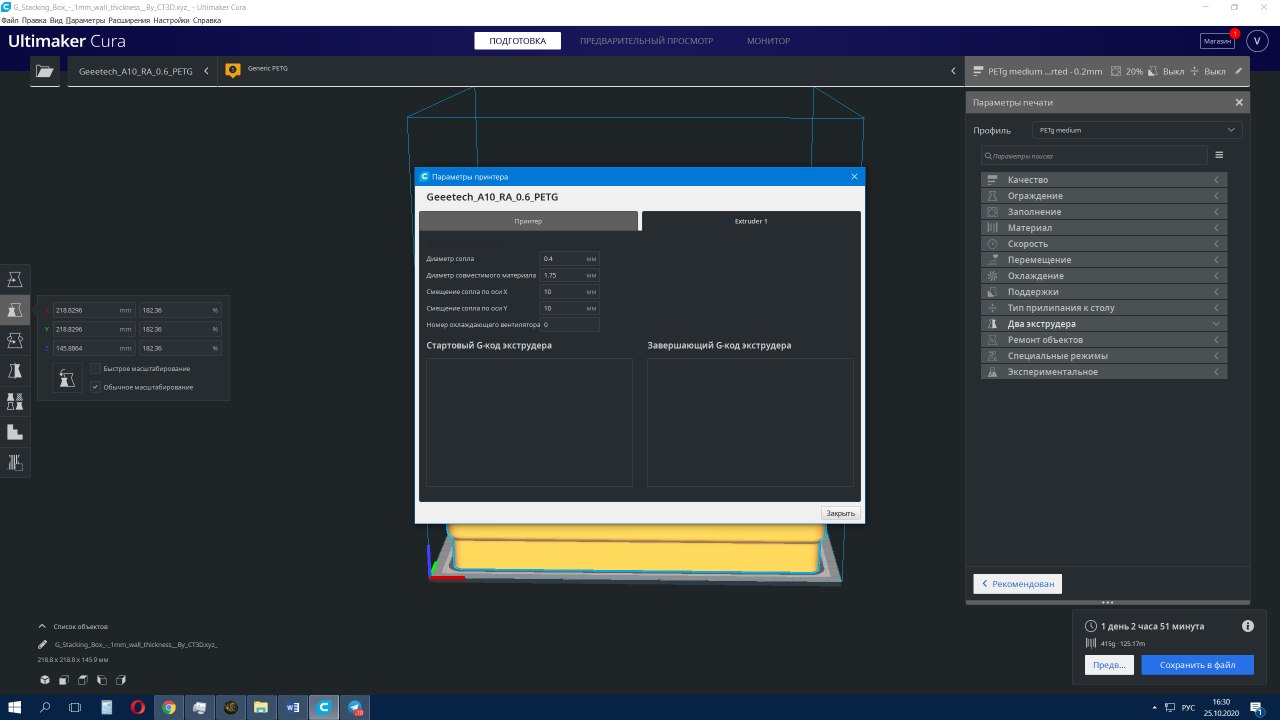
Task: Open the Профиль PETg medium dropdown
Action: pyautogui.click(x=1137, y=130)
